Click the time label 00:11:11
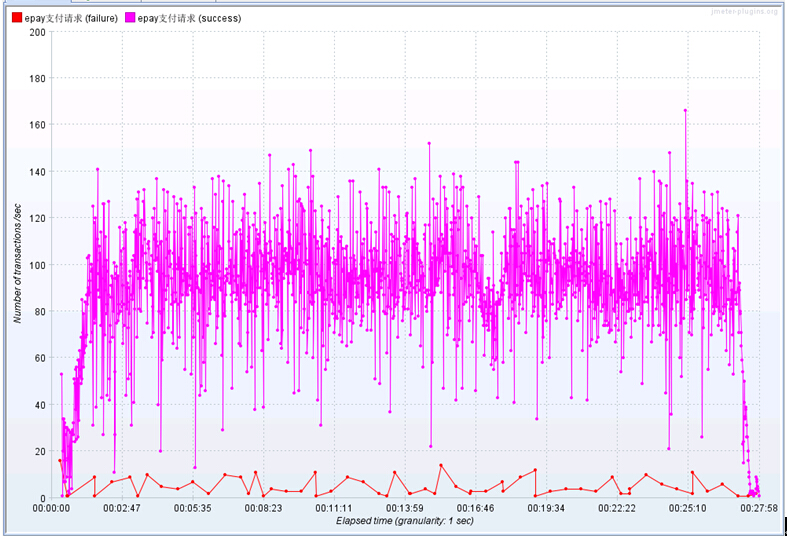Screen dimensions: 787x539 (x=334, y=508)
